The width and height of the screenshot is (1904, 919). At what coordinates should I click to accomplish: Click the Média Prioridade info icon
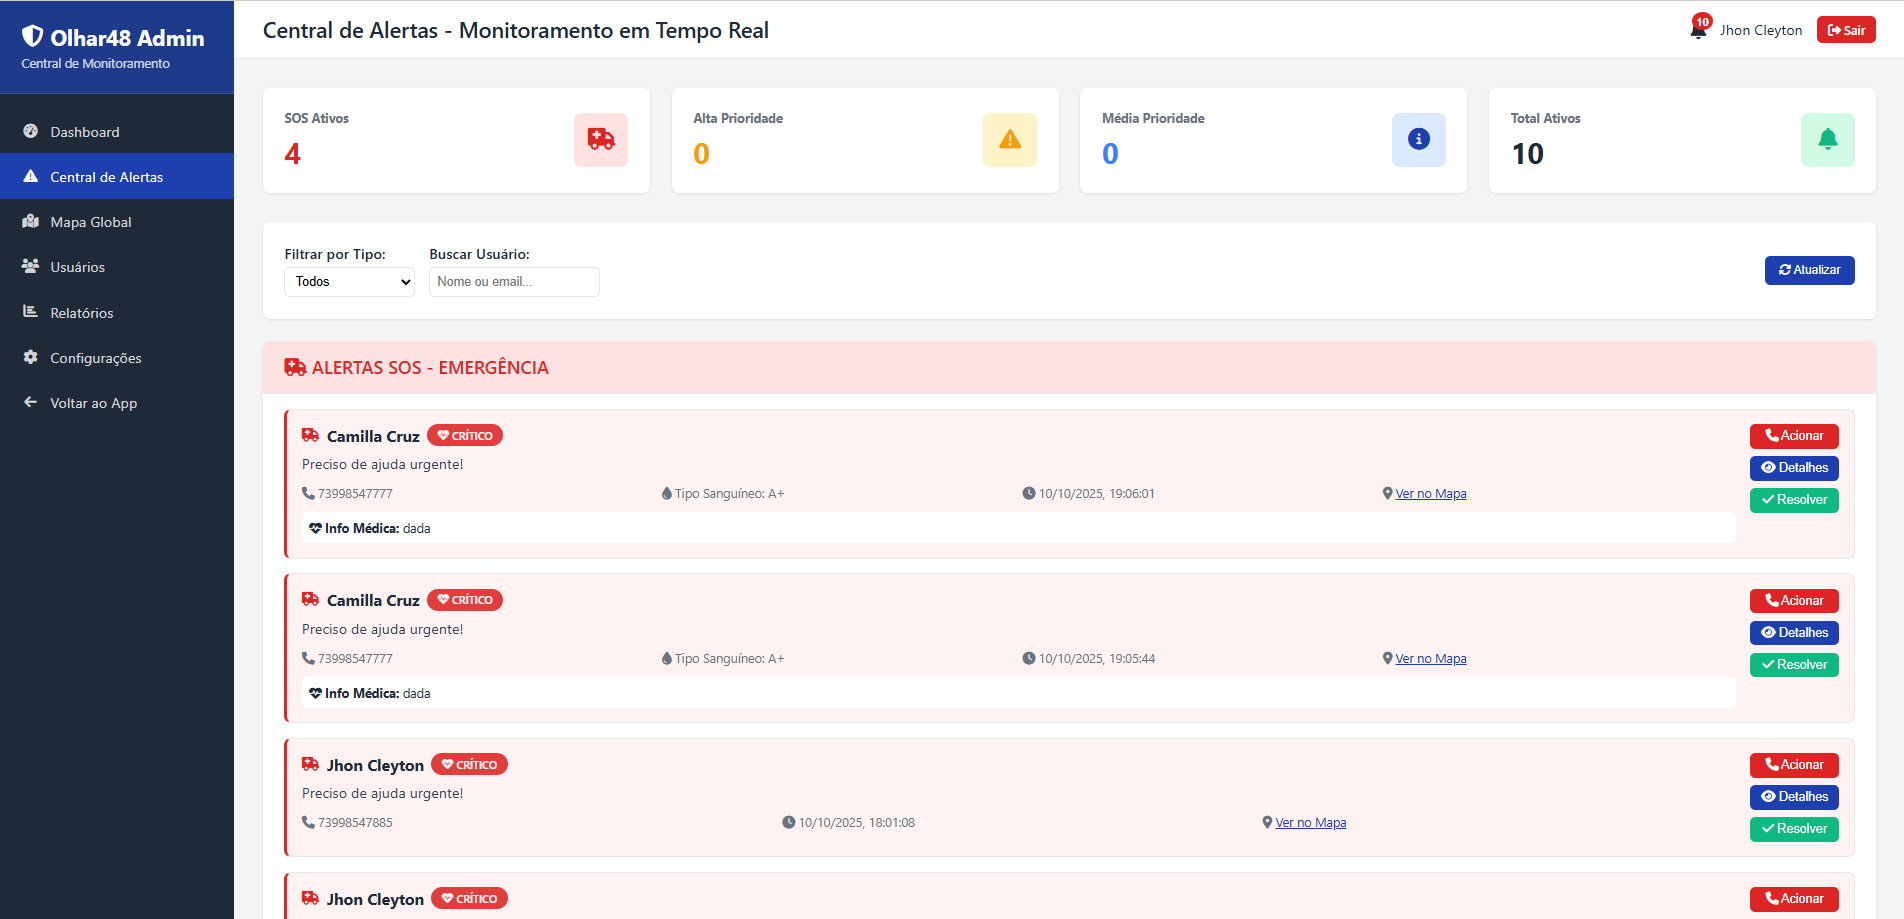click(1418, 140)
